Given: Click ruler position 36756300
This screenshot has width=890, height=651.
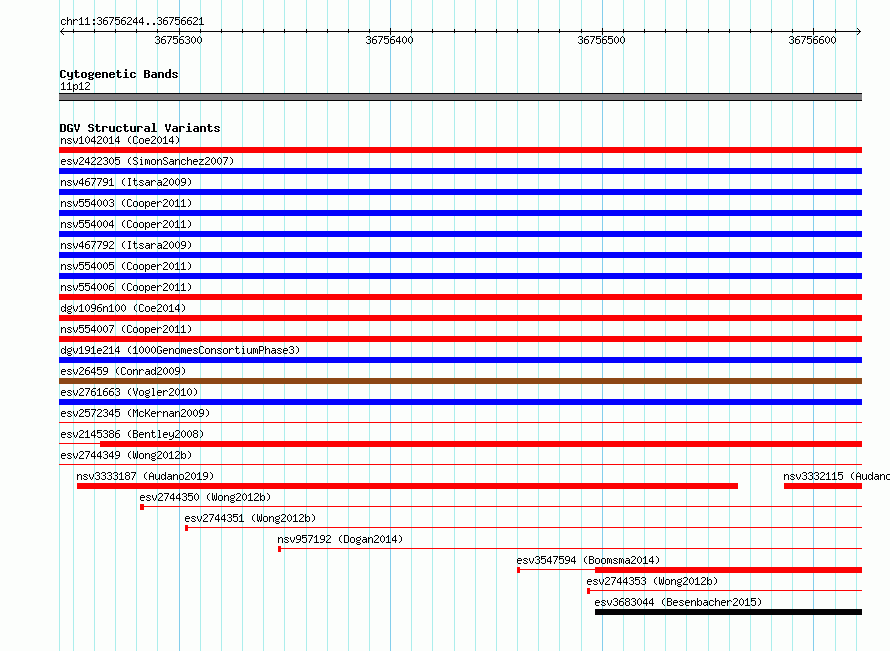Looking at the screenshot, I should pyautogui.click(x=178, y=40).
